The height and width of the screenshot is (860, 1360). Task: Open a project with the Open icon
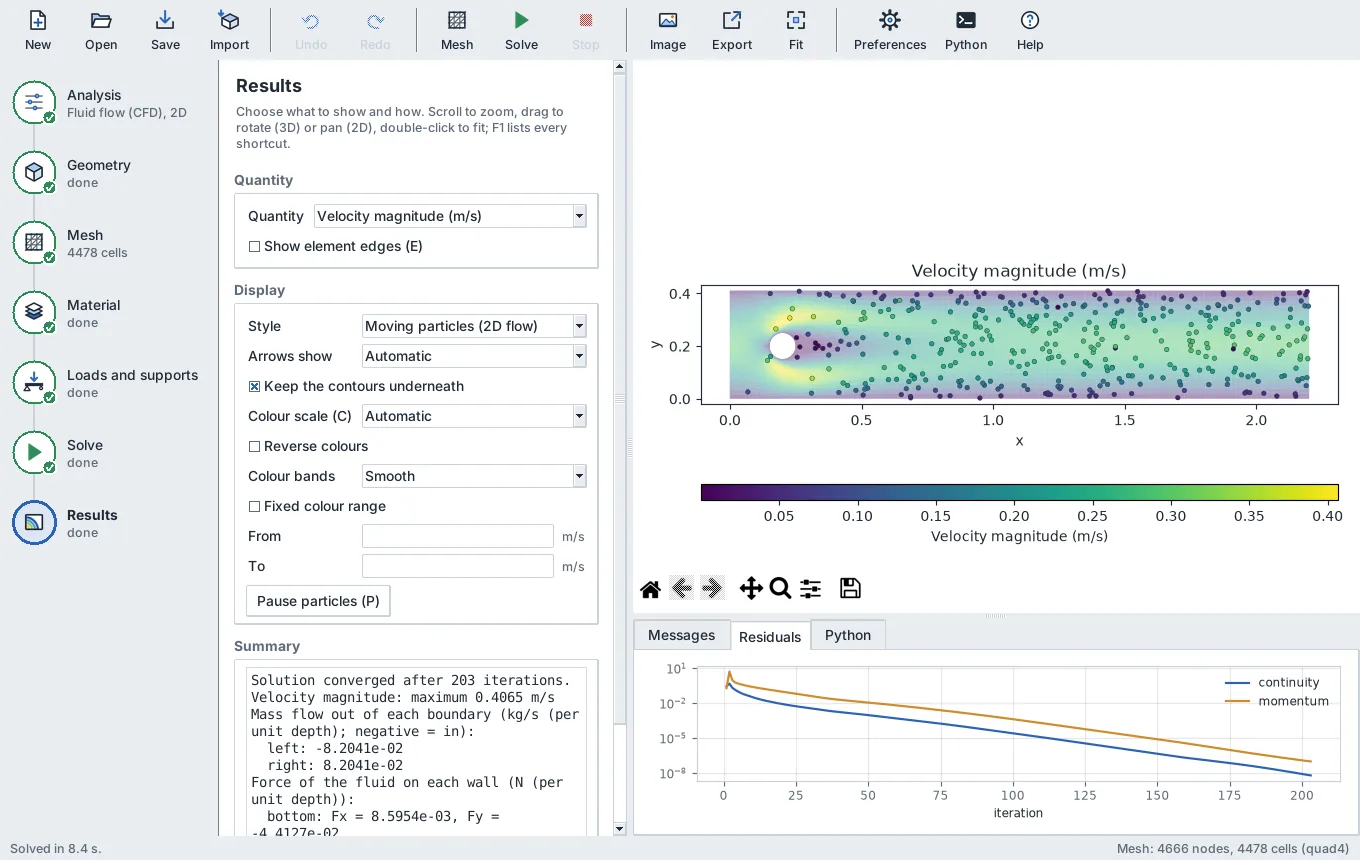[101, 30]
